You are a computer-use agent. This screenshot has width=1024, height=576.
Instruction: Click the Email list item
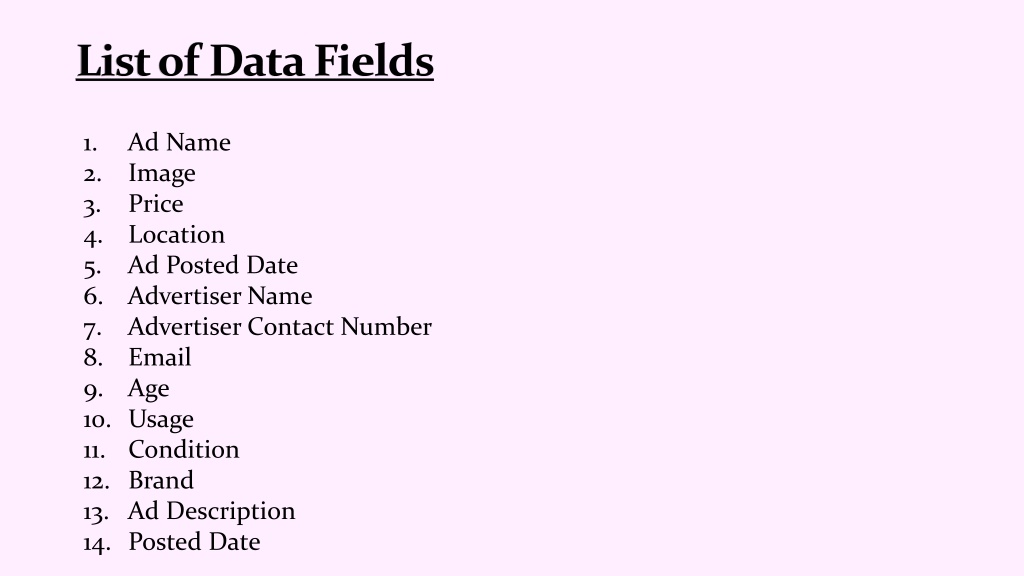click(x=160, y=357)
